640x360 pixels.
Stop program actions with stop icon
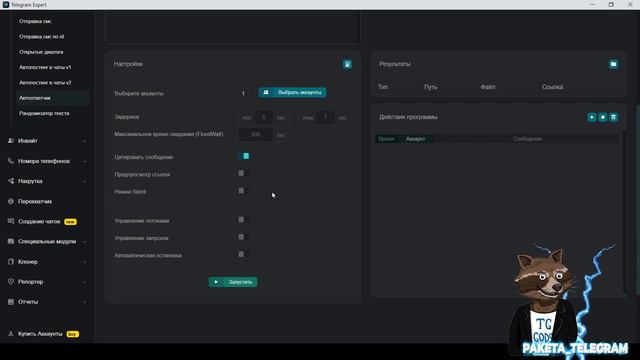(x=602, y=117)
